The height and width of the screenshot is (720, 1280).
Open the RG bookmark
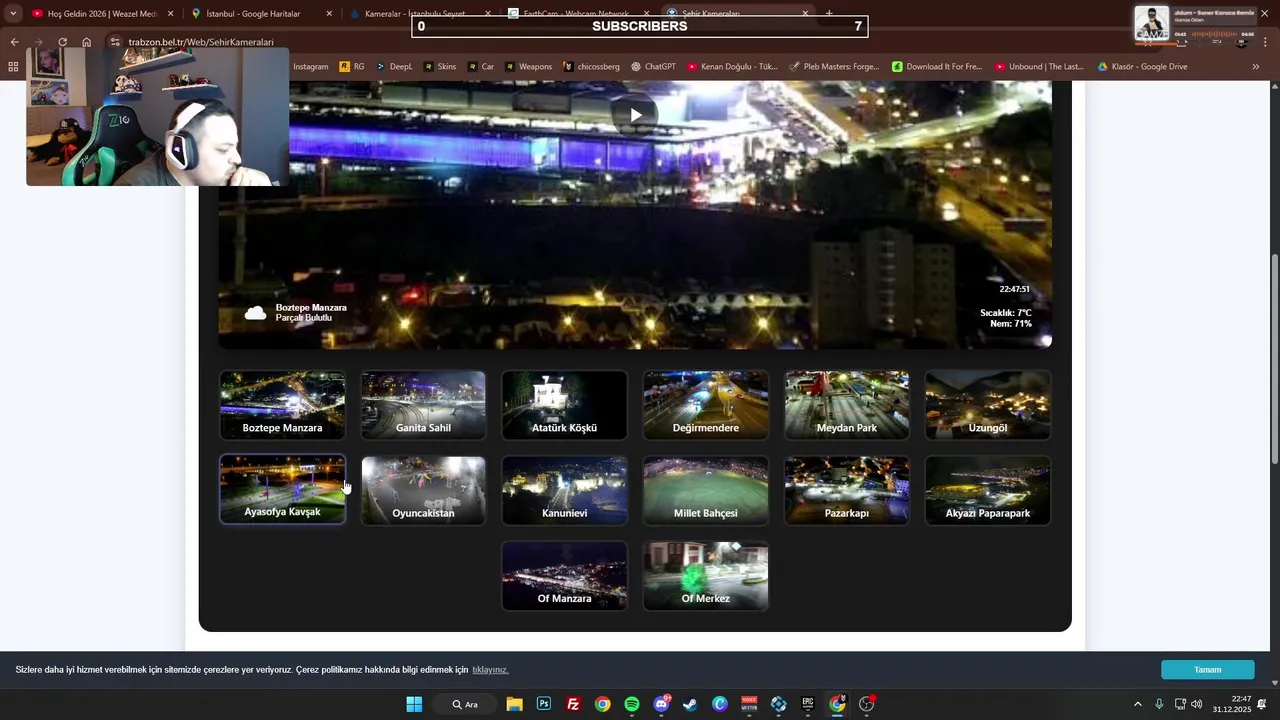point(352,67)
